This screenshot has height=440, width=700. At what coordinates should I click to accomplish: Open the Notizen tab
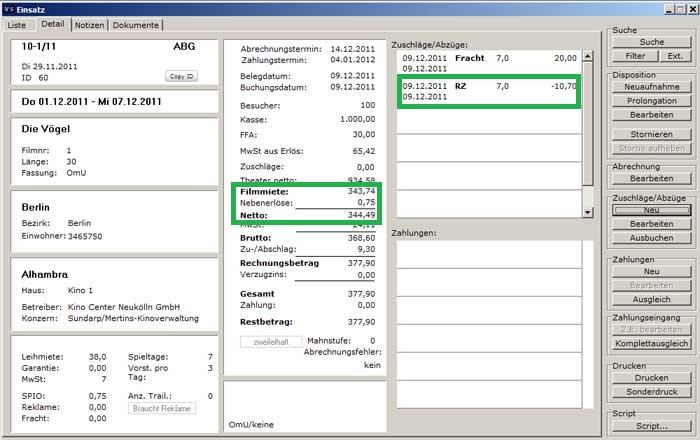pos(87,24)
